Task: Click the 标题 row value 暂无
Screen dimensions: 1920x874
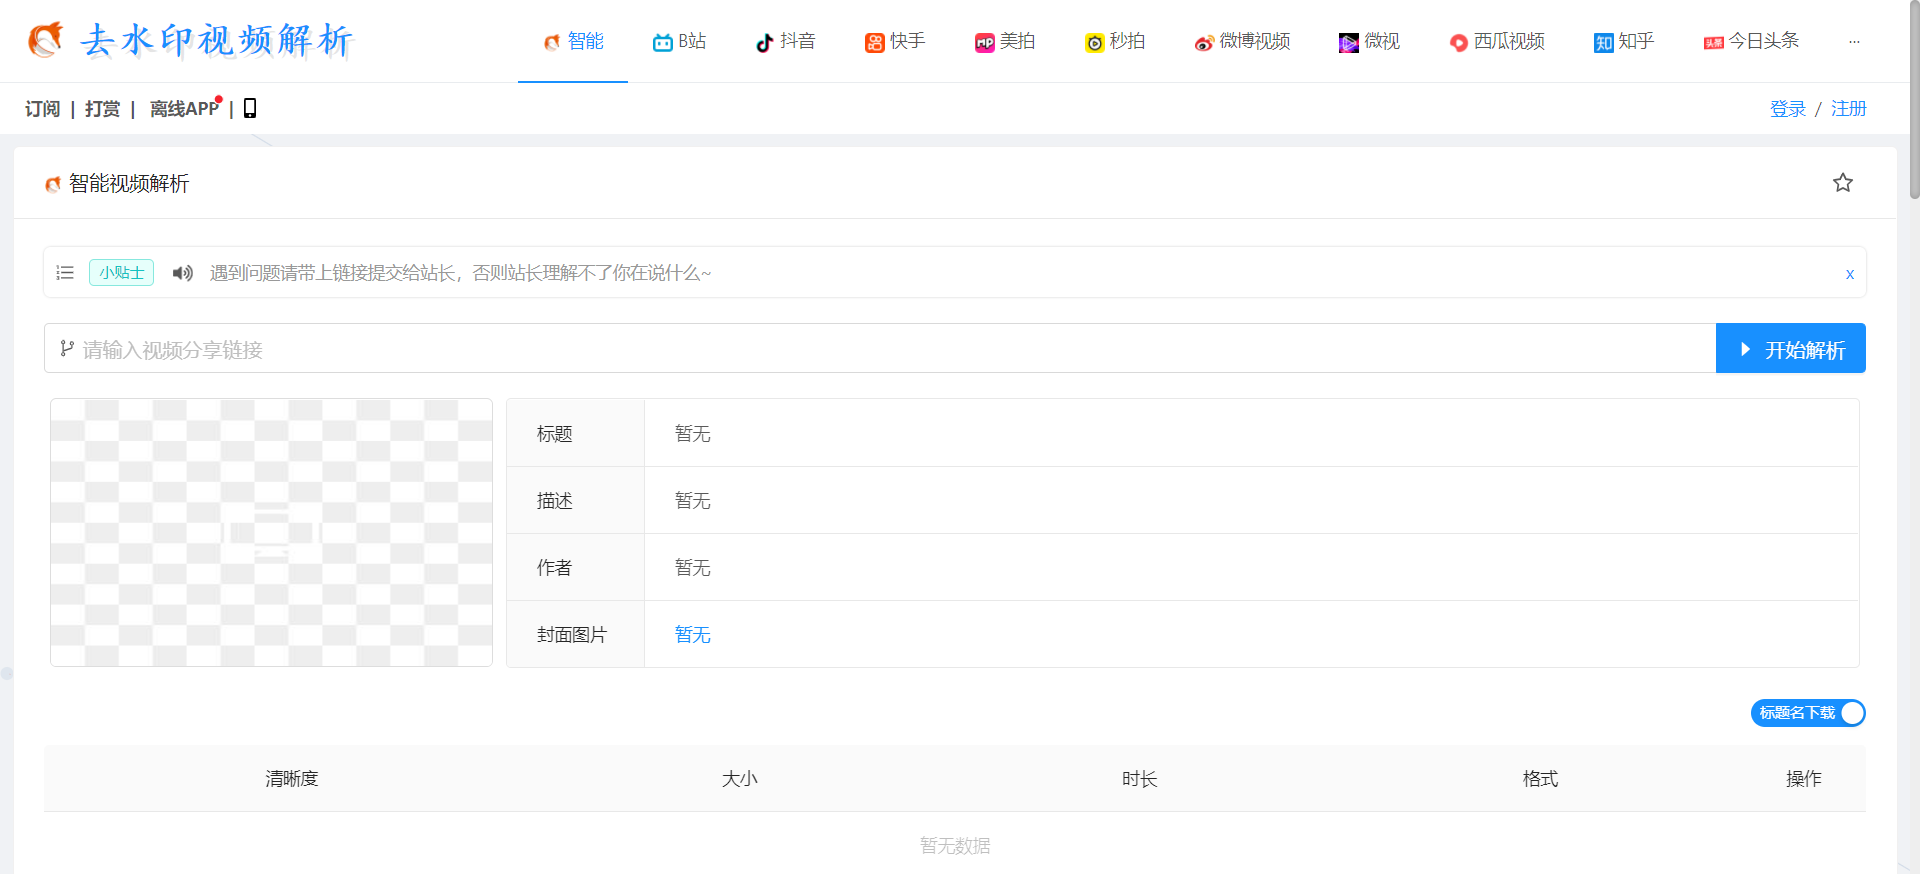Action: click(692, 433)
